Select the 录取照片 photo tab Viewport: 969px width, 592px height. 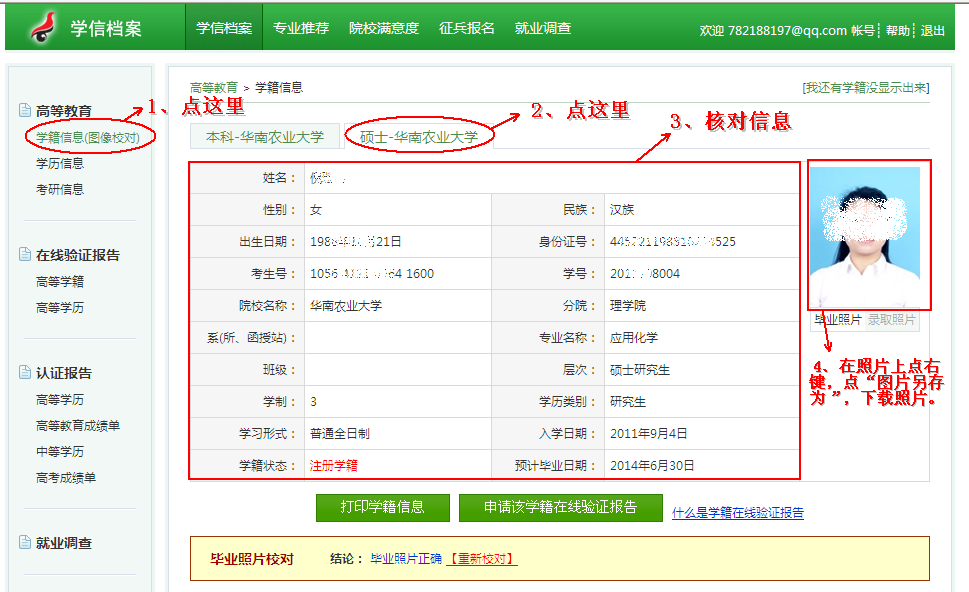[x=891, y=319]
